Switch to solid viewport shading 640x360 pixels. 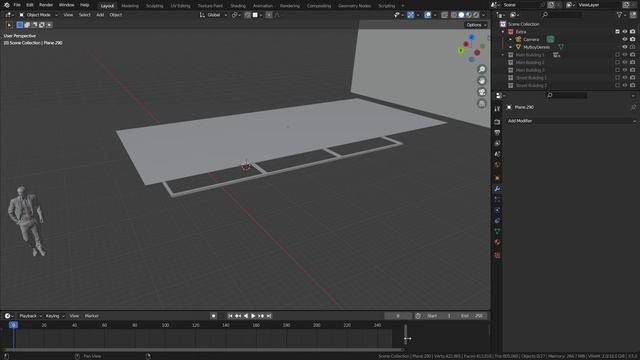pos(461,15)
